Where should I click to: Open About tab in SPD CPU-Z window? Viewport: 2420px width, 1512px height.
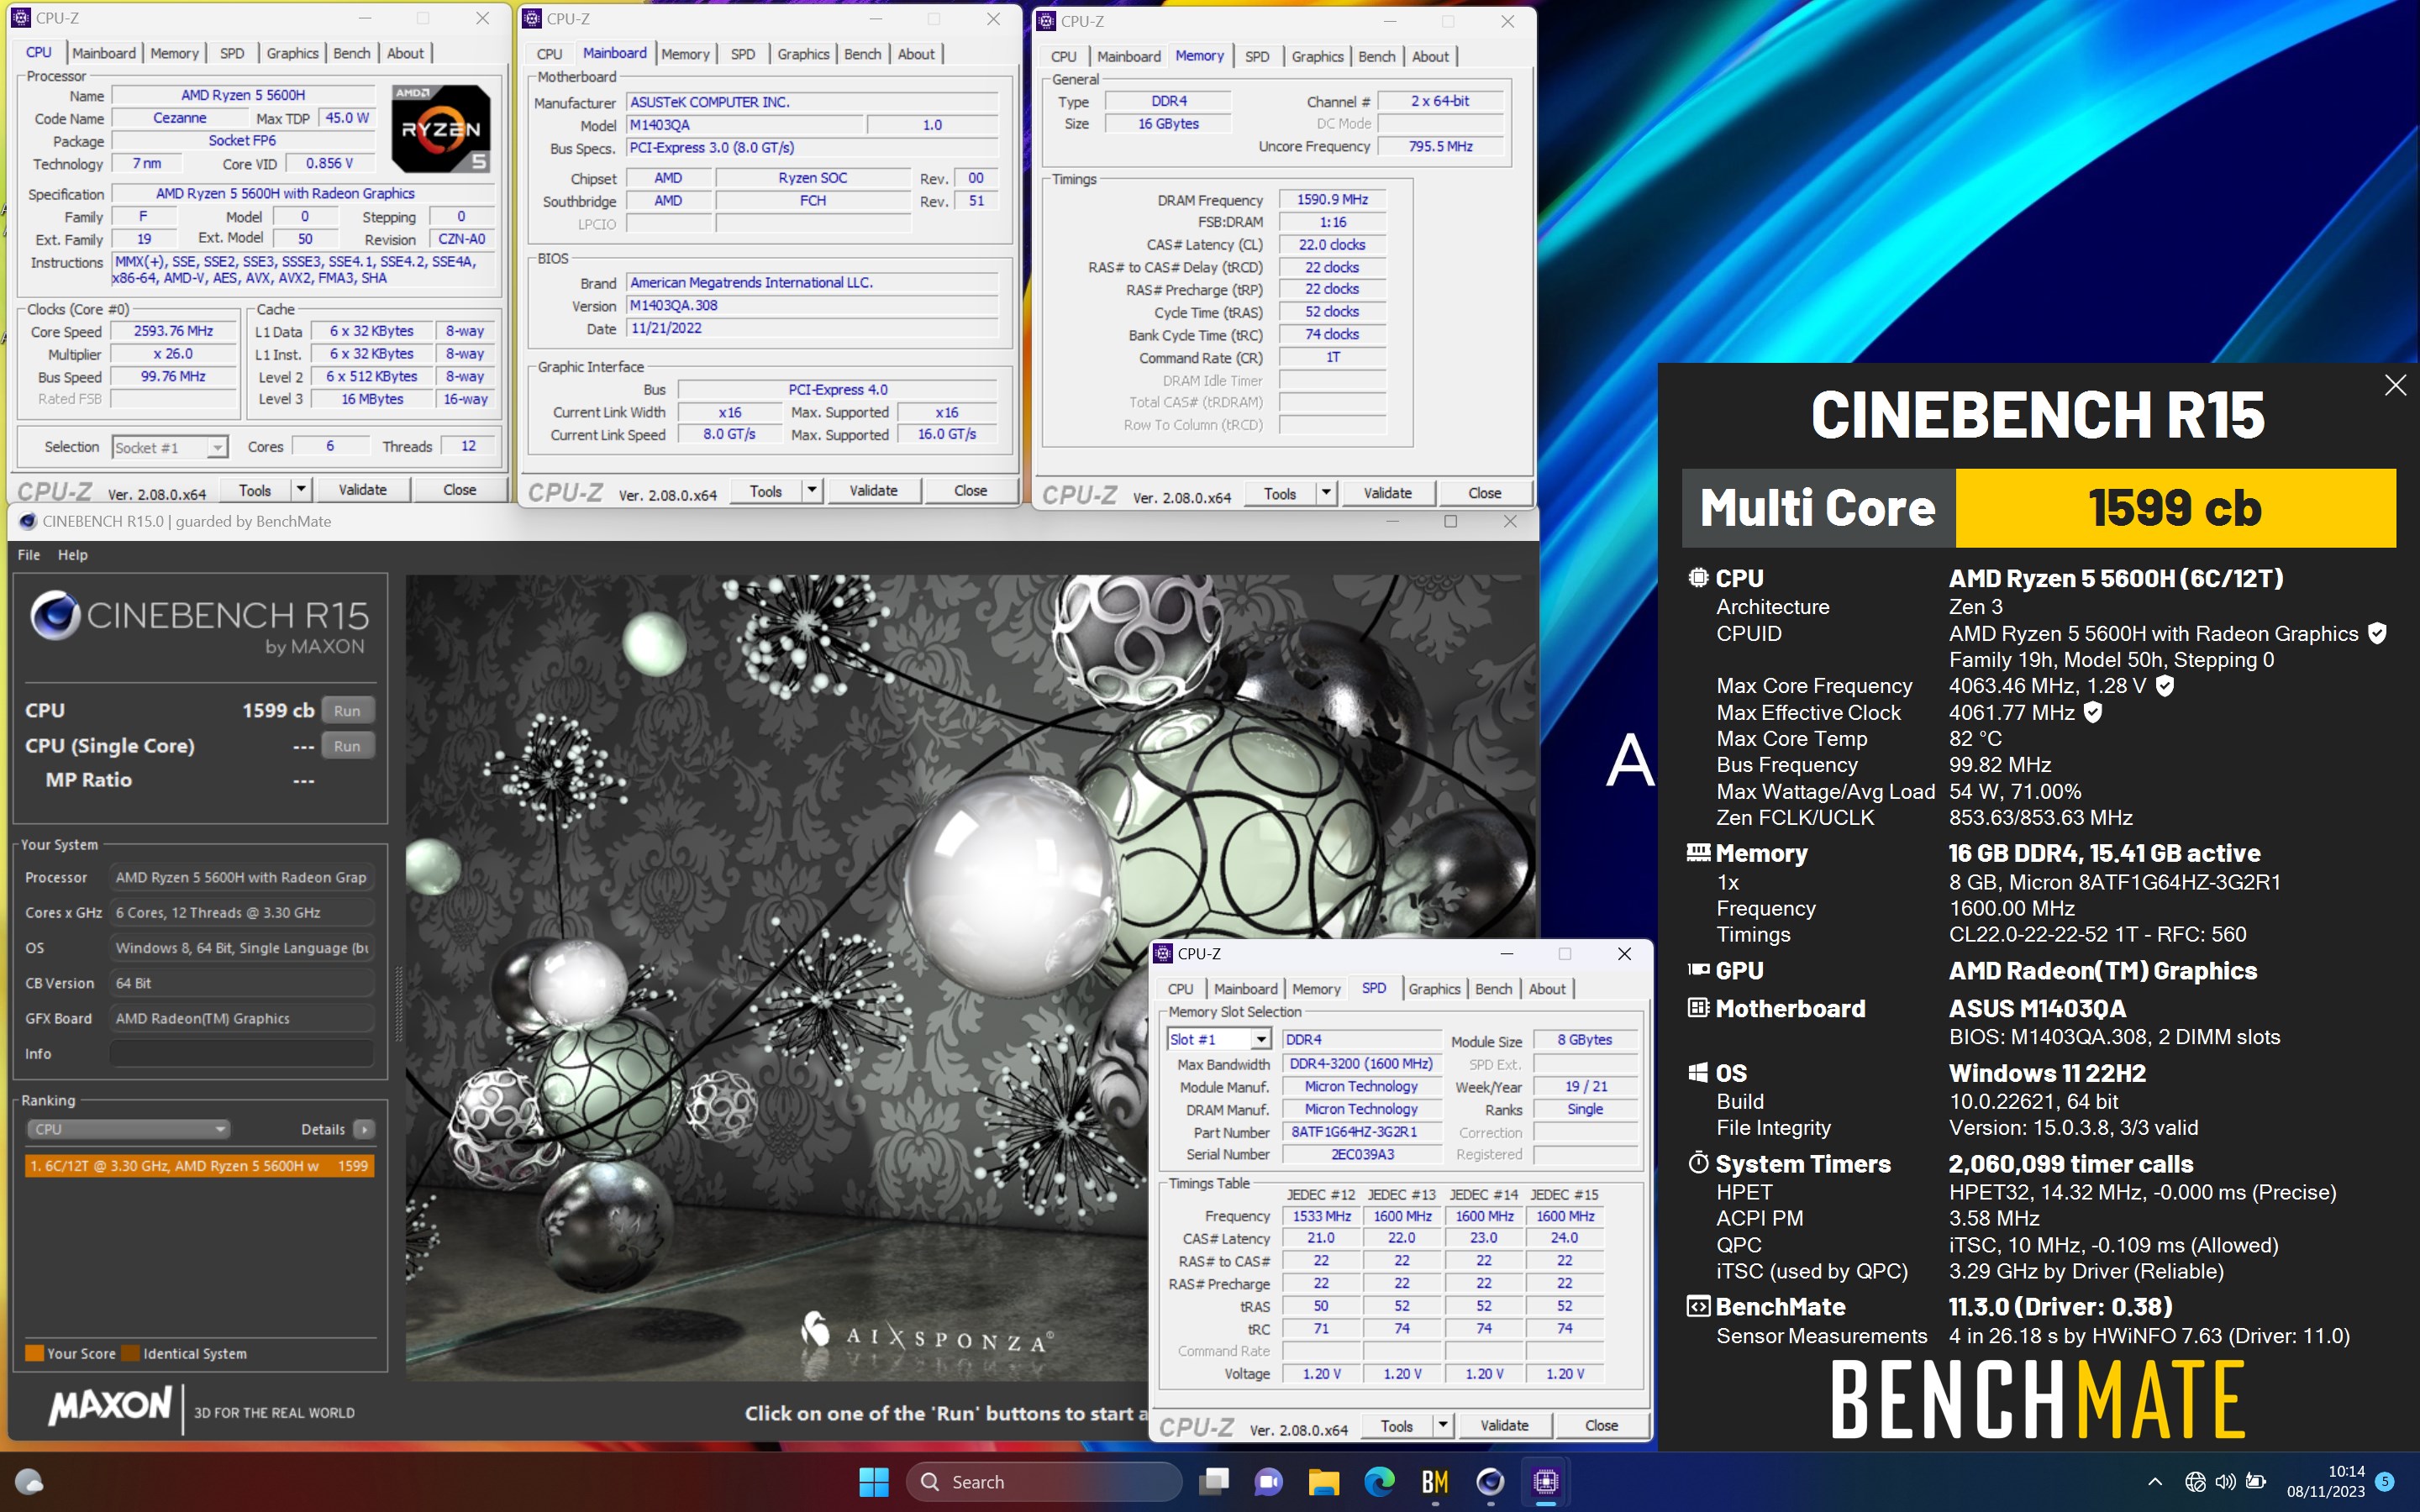pyautogui.click(x=1547, y=989)
